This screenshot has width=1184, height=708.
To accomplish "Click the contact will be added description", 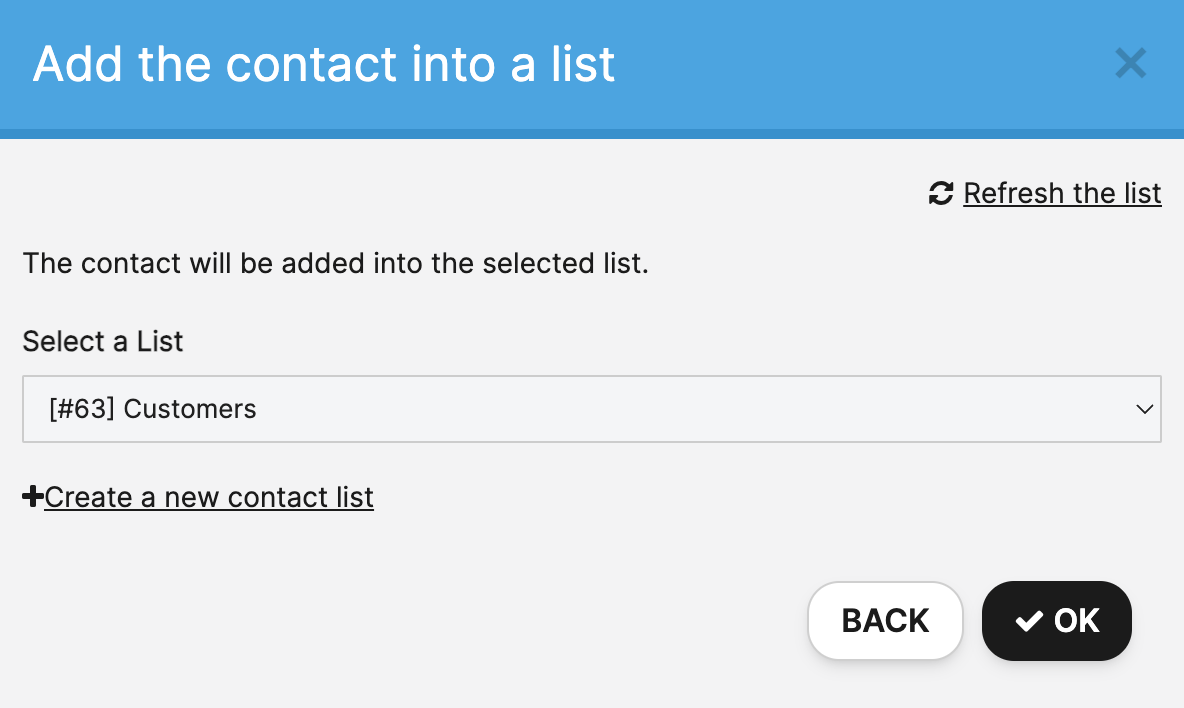I will pyautogui.click(x=335, y=263).
